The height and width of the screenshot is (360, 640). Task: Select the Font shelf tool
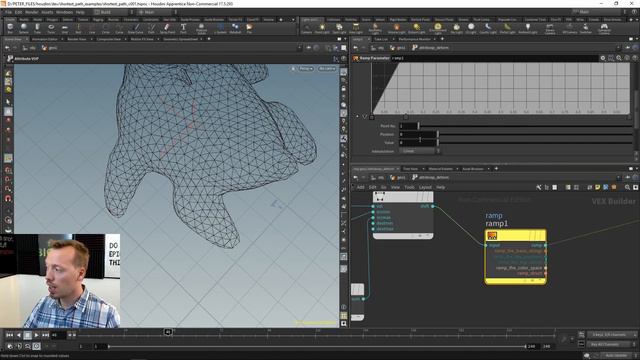pos(183,29)
